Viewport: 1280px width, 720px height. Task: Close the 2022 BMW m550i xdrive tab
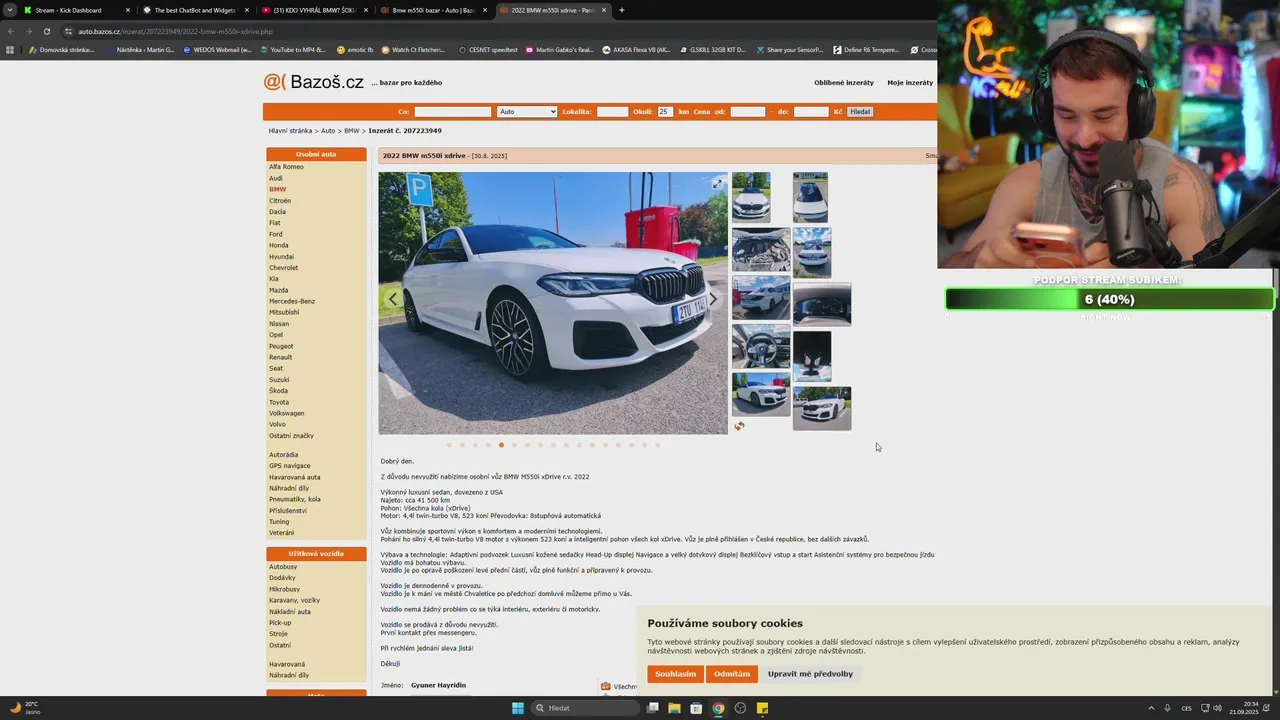click(x=603, y=10)
